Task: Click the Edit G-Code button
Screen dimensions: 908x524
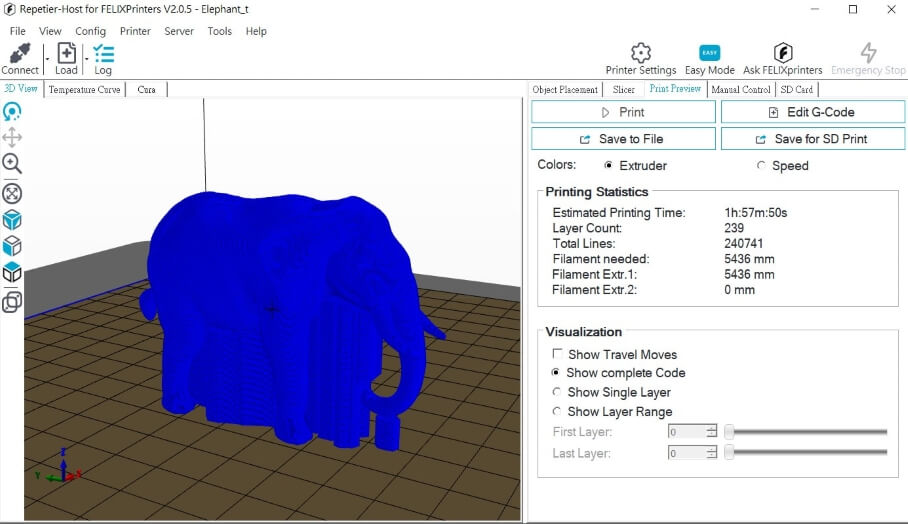Action: tap(812, 112)
